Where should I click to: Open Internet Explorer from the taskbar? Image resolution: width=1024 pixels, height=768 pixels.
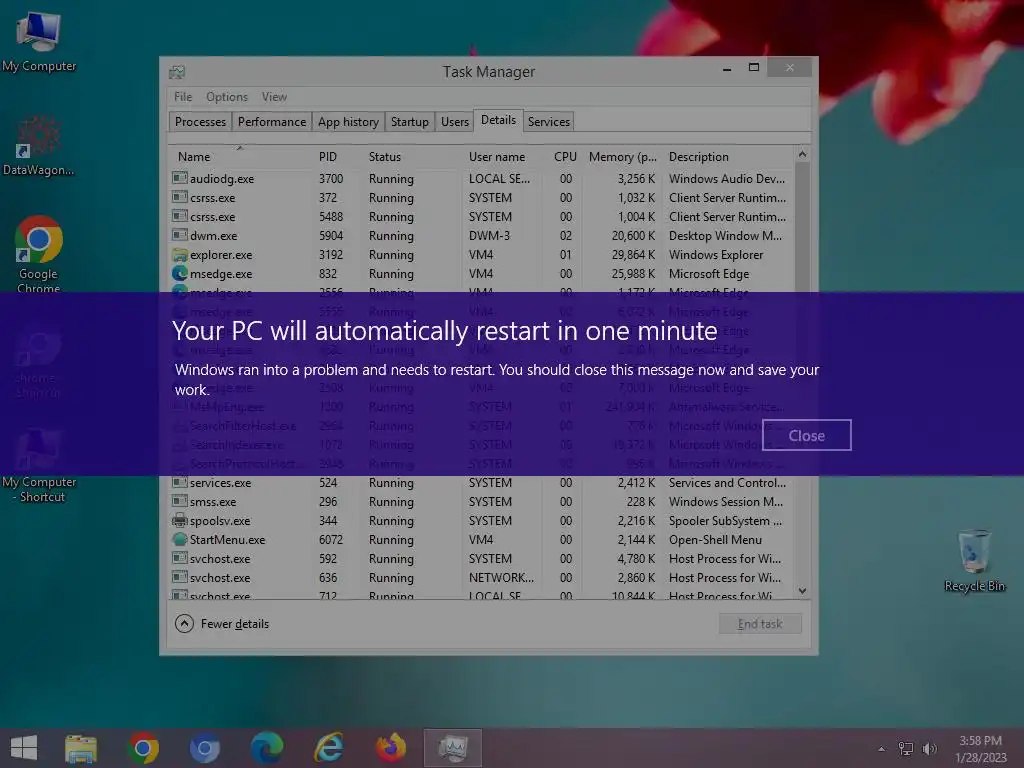pos(329,748)
